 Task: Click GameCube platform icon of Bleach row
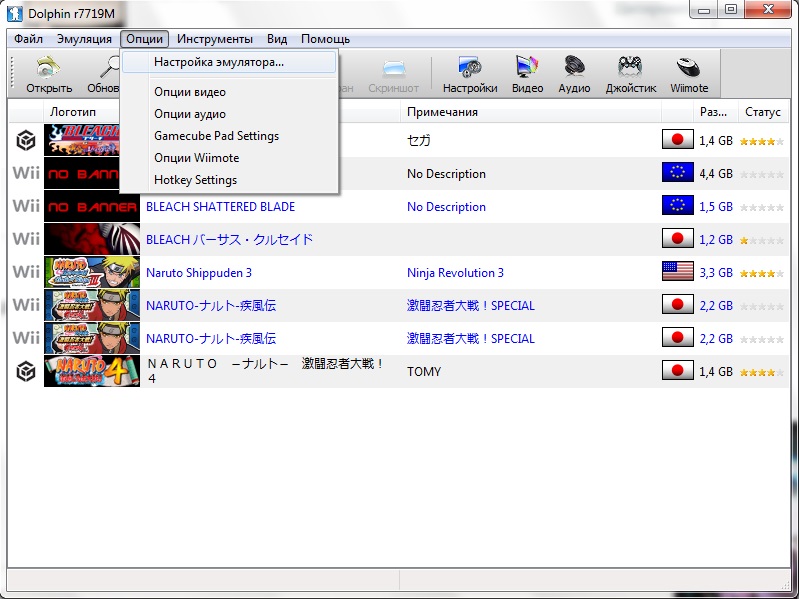point(26,140)
